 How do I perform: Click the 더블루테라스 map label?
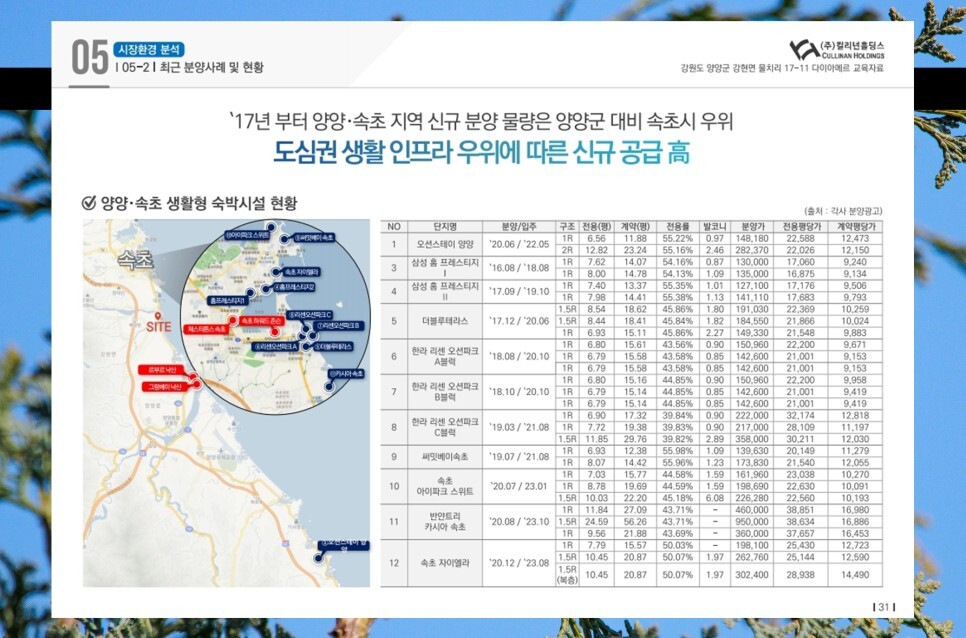(x=333, y=347)
